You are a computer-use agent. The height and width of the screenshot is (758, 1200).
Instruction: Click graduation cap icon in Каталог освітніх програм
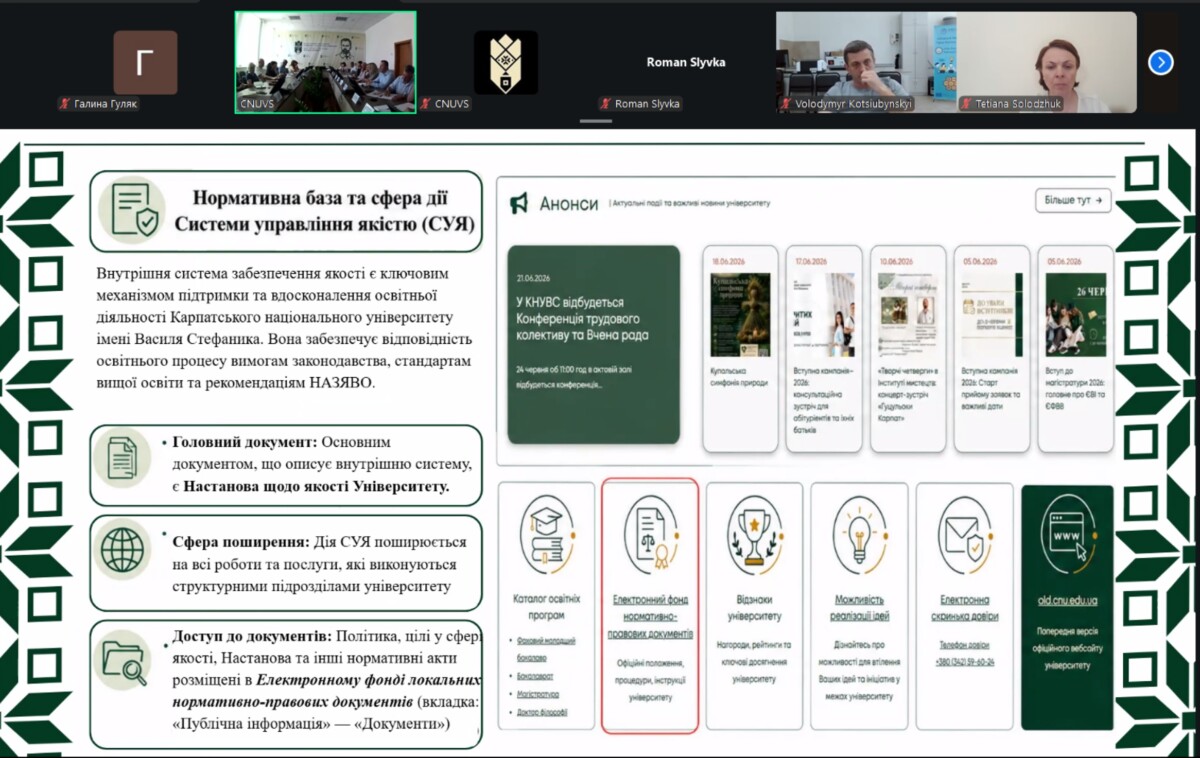pos(546,535)
